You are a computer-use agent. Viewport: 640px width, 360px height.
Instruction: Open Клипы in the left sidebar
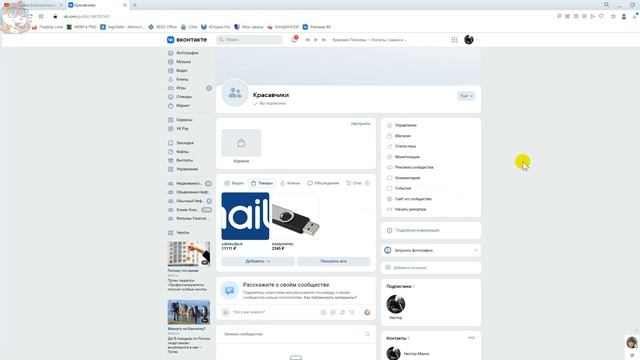[178, 79]
